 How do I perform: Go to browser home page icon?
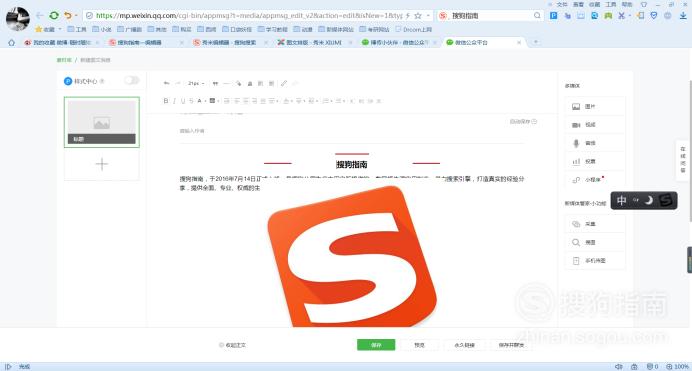(11, 42)
